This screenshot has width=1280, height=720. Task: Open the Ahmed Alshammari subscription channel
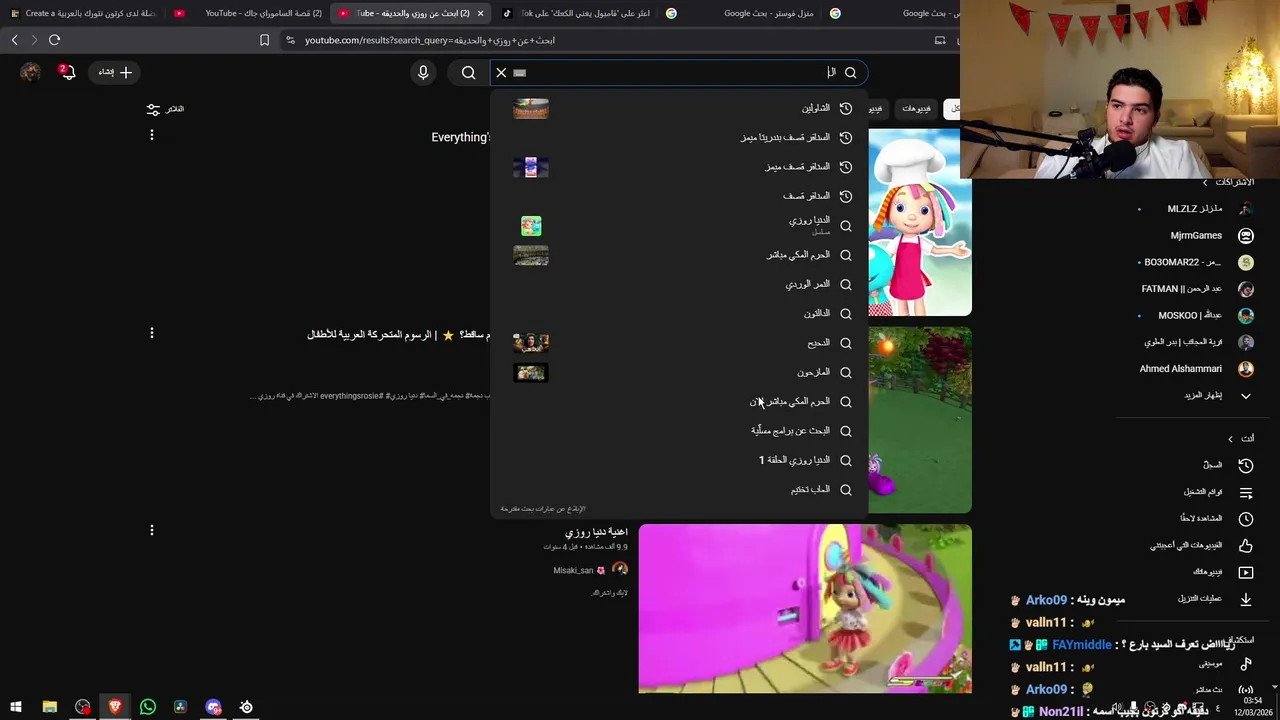tap(1196, 369)
